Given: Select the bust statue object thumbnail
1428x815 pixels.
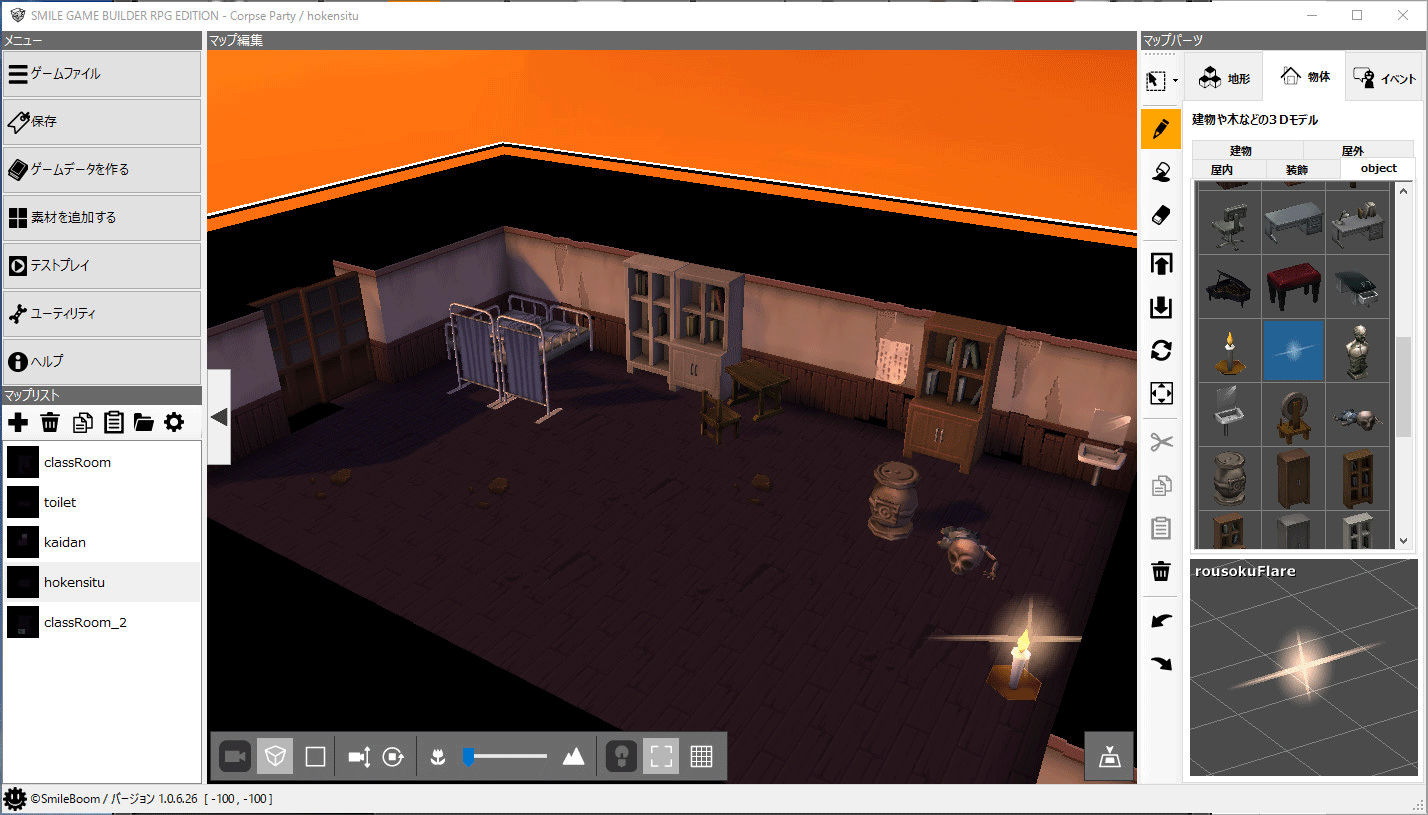Looking at the screenshot, I should pos(1358,351).
